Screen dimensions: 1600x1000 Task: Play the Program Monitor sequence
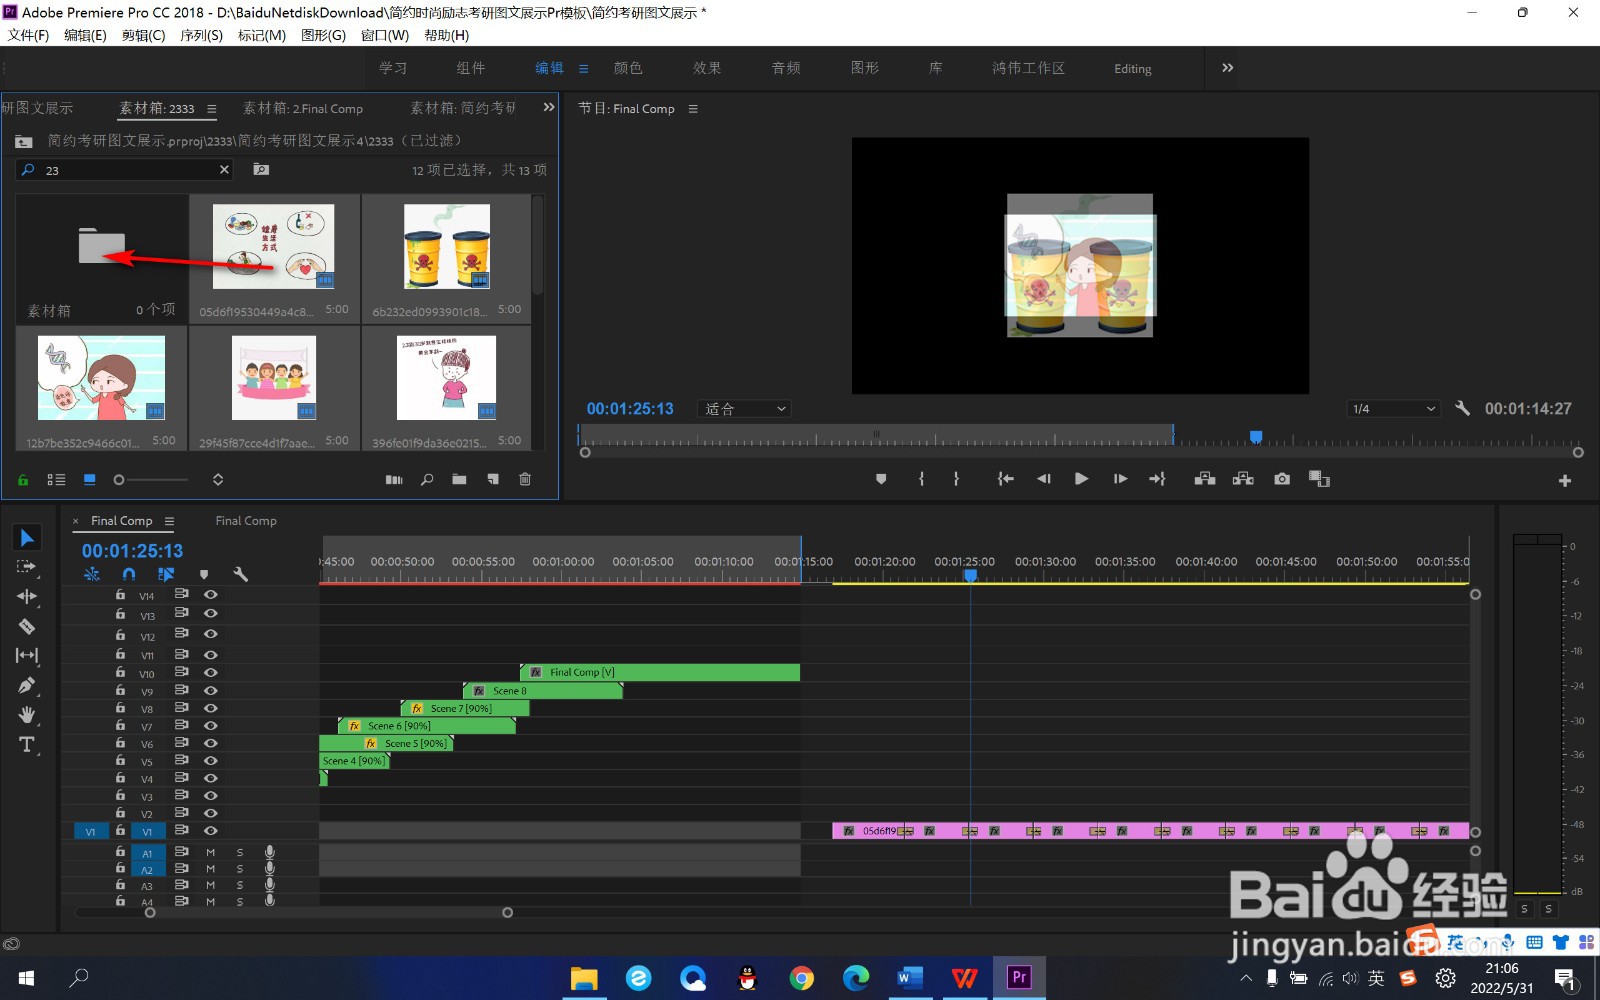click(1081, 479)
